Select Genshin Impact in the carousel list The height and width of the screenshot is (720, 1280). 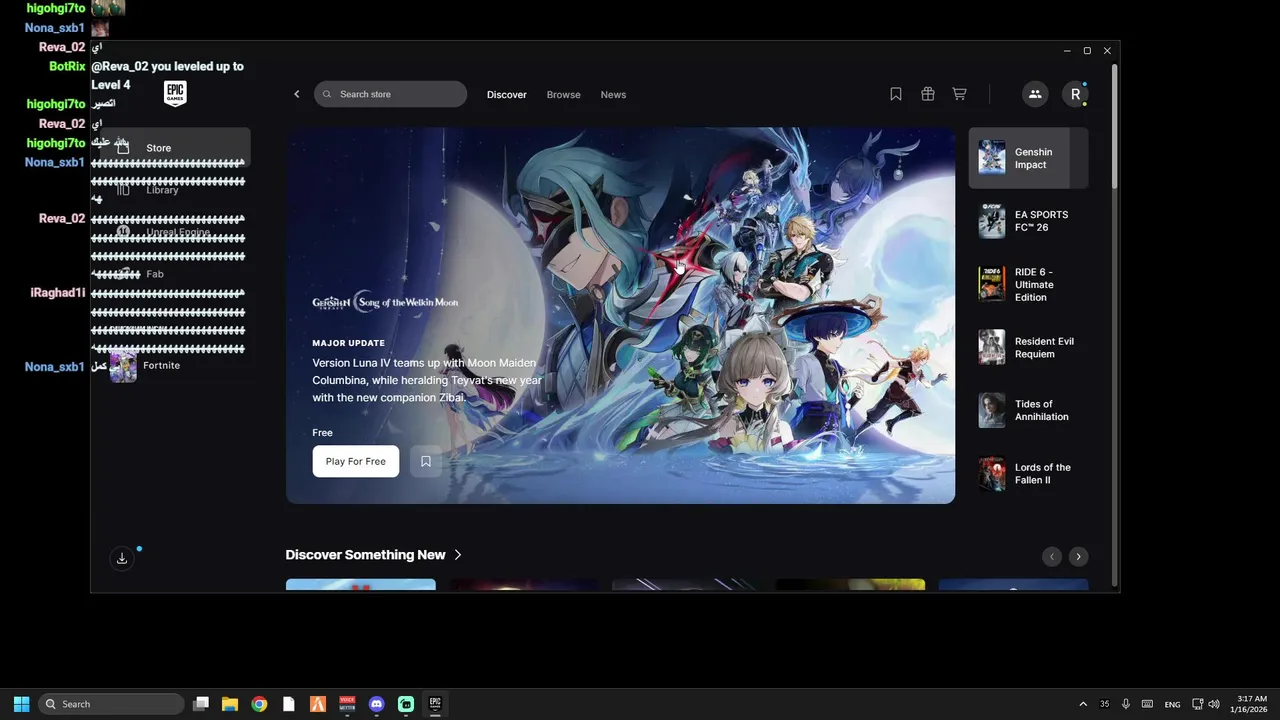click(x=1028, y=158)
